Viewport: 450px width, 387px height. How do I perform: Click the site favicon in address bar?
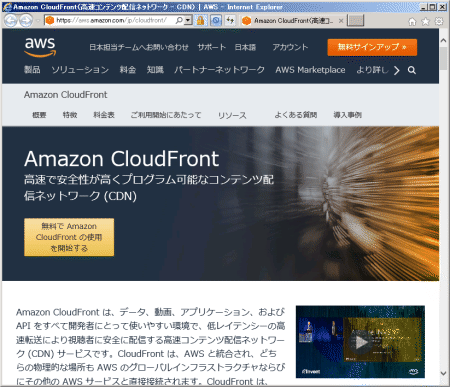(50, 20)
